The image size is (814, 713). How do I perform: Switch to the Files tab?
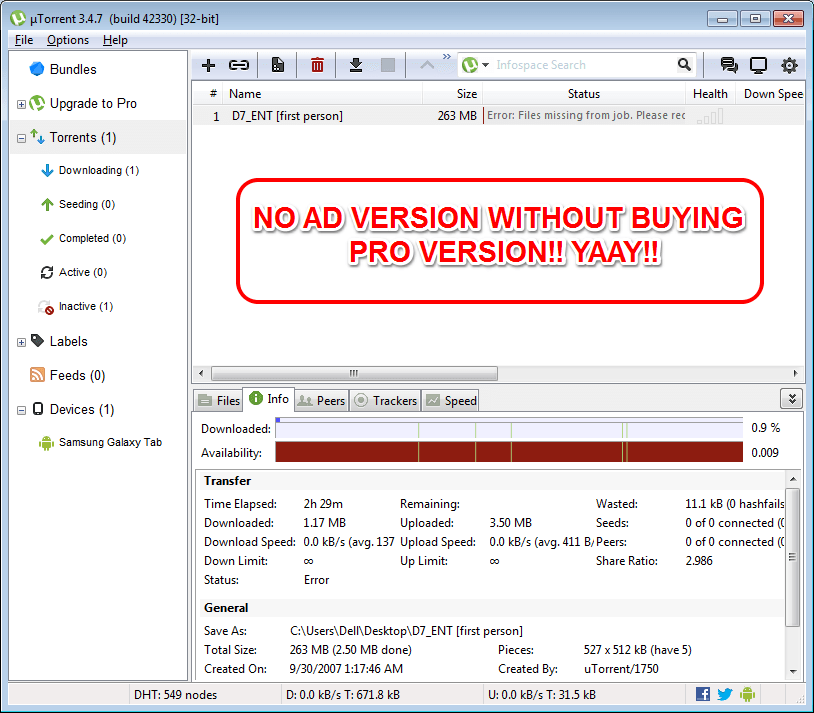(219, 400)
